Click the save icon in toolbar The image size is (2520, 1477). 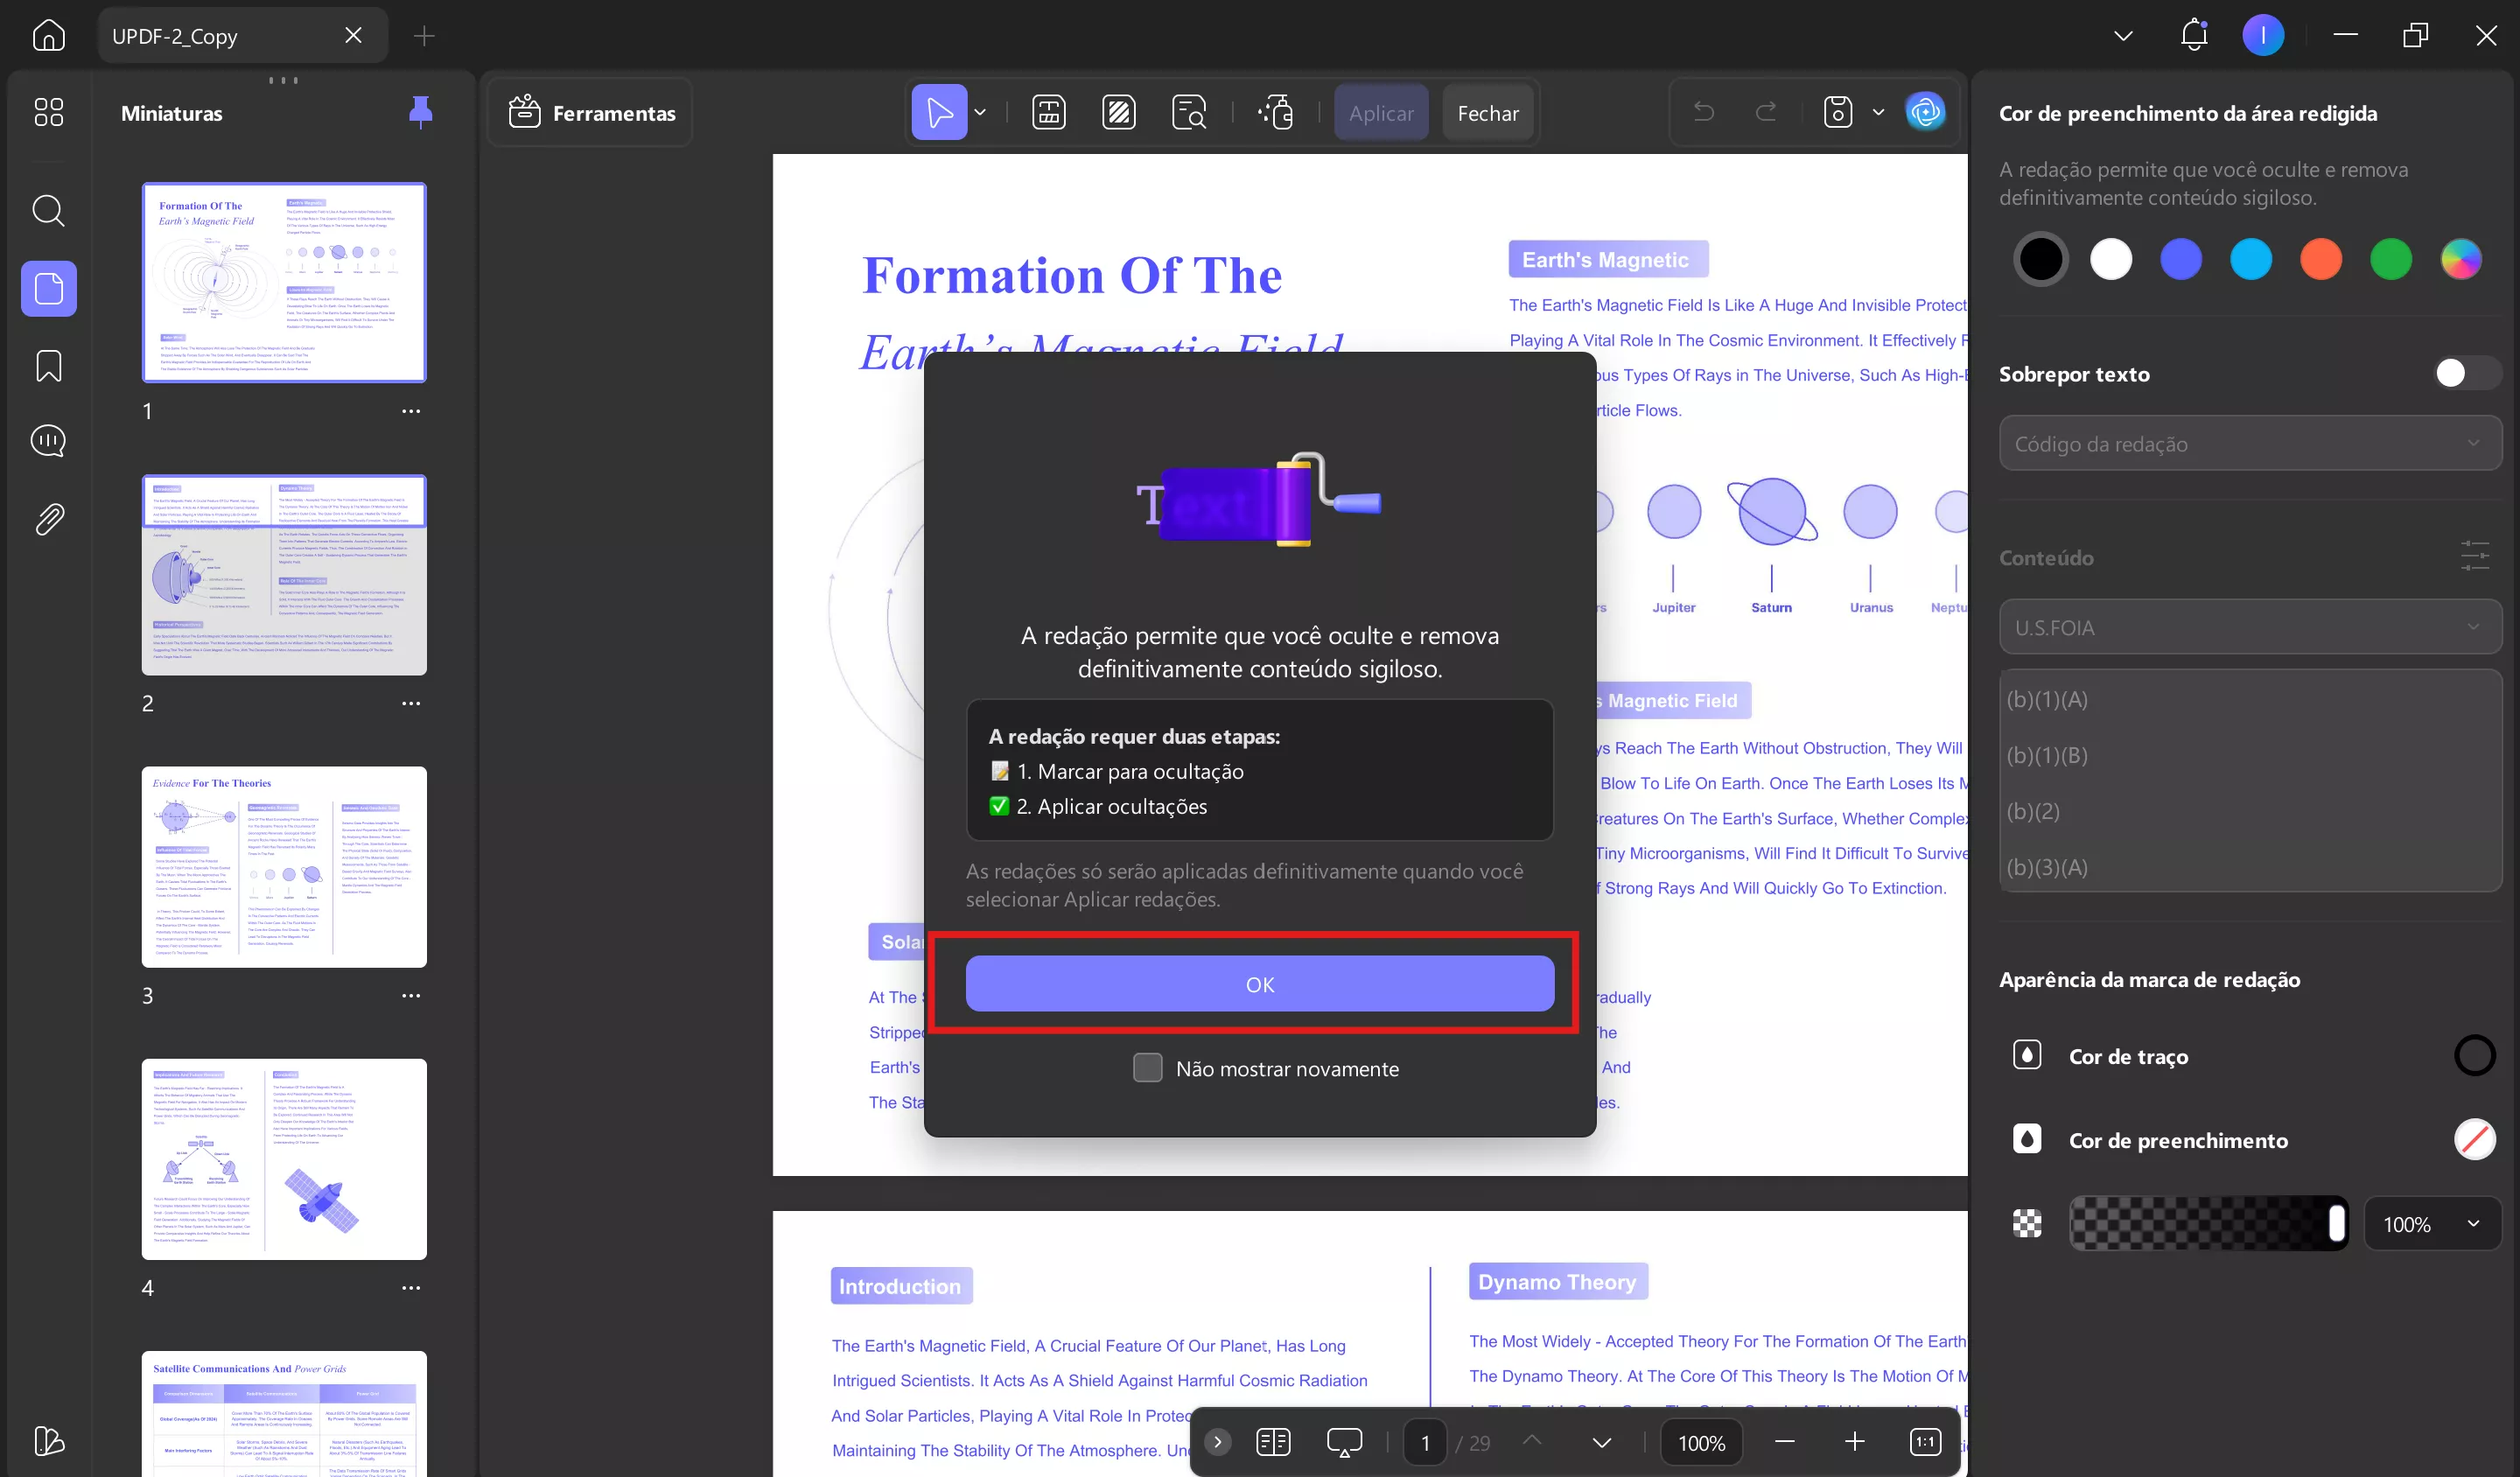[1838, 112]
